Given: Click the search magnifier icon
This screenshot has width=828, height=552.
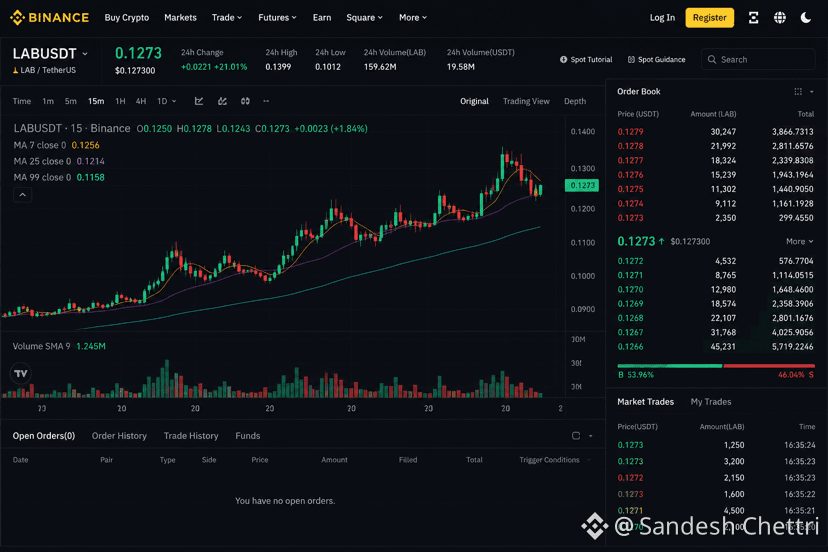Looking at the screenshot, I should (712, 60).
